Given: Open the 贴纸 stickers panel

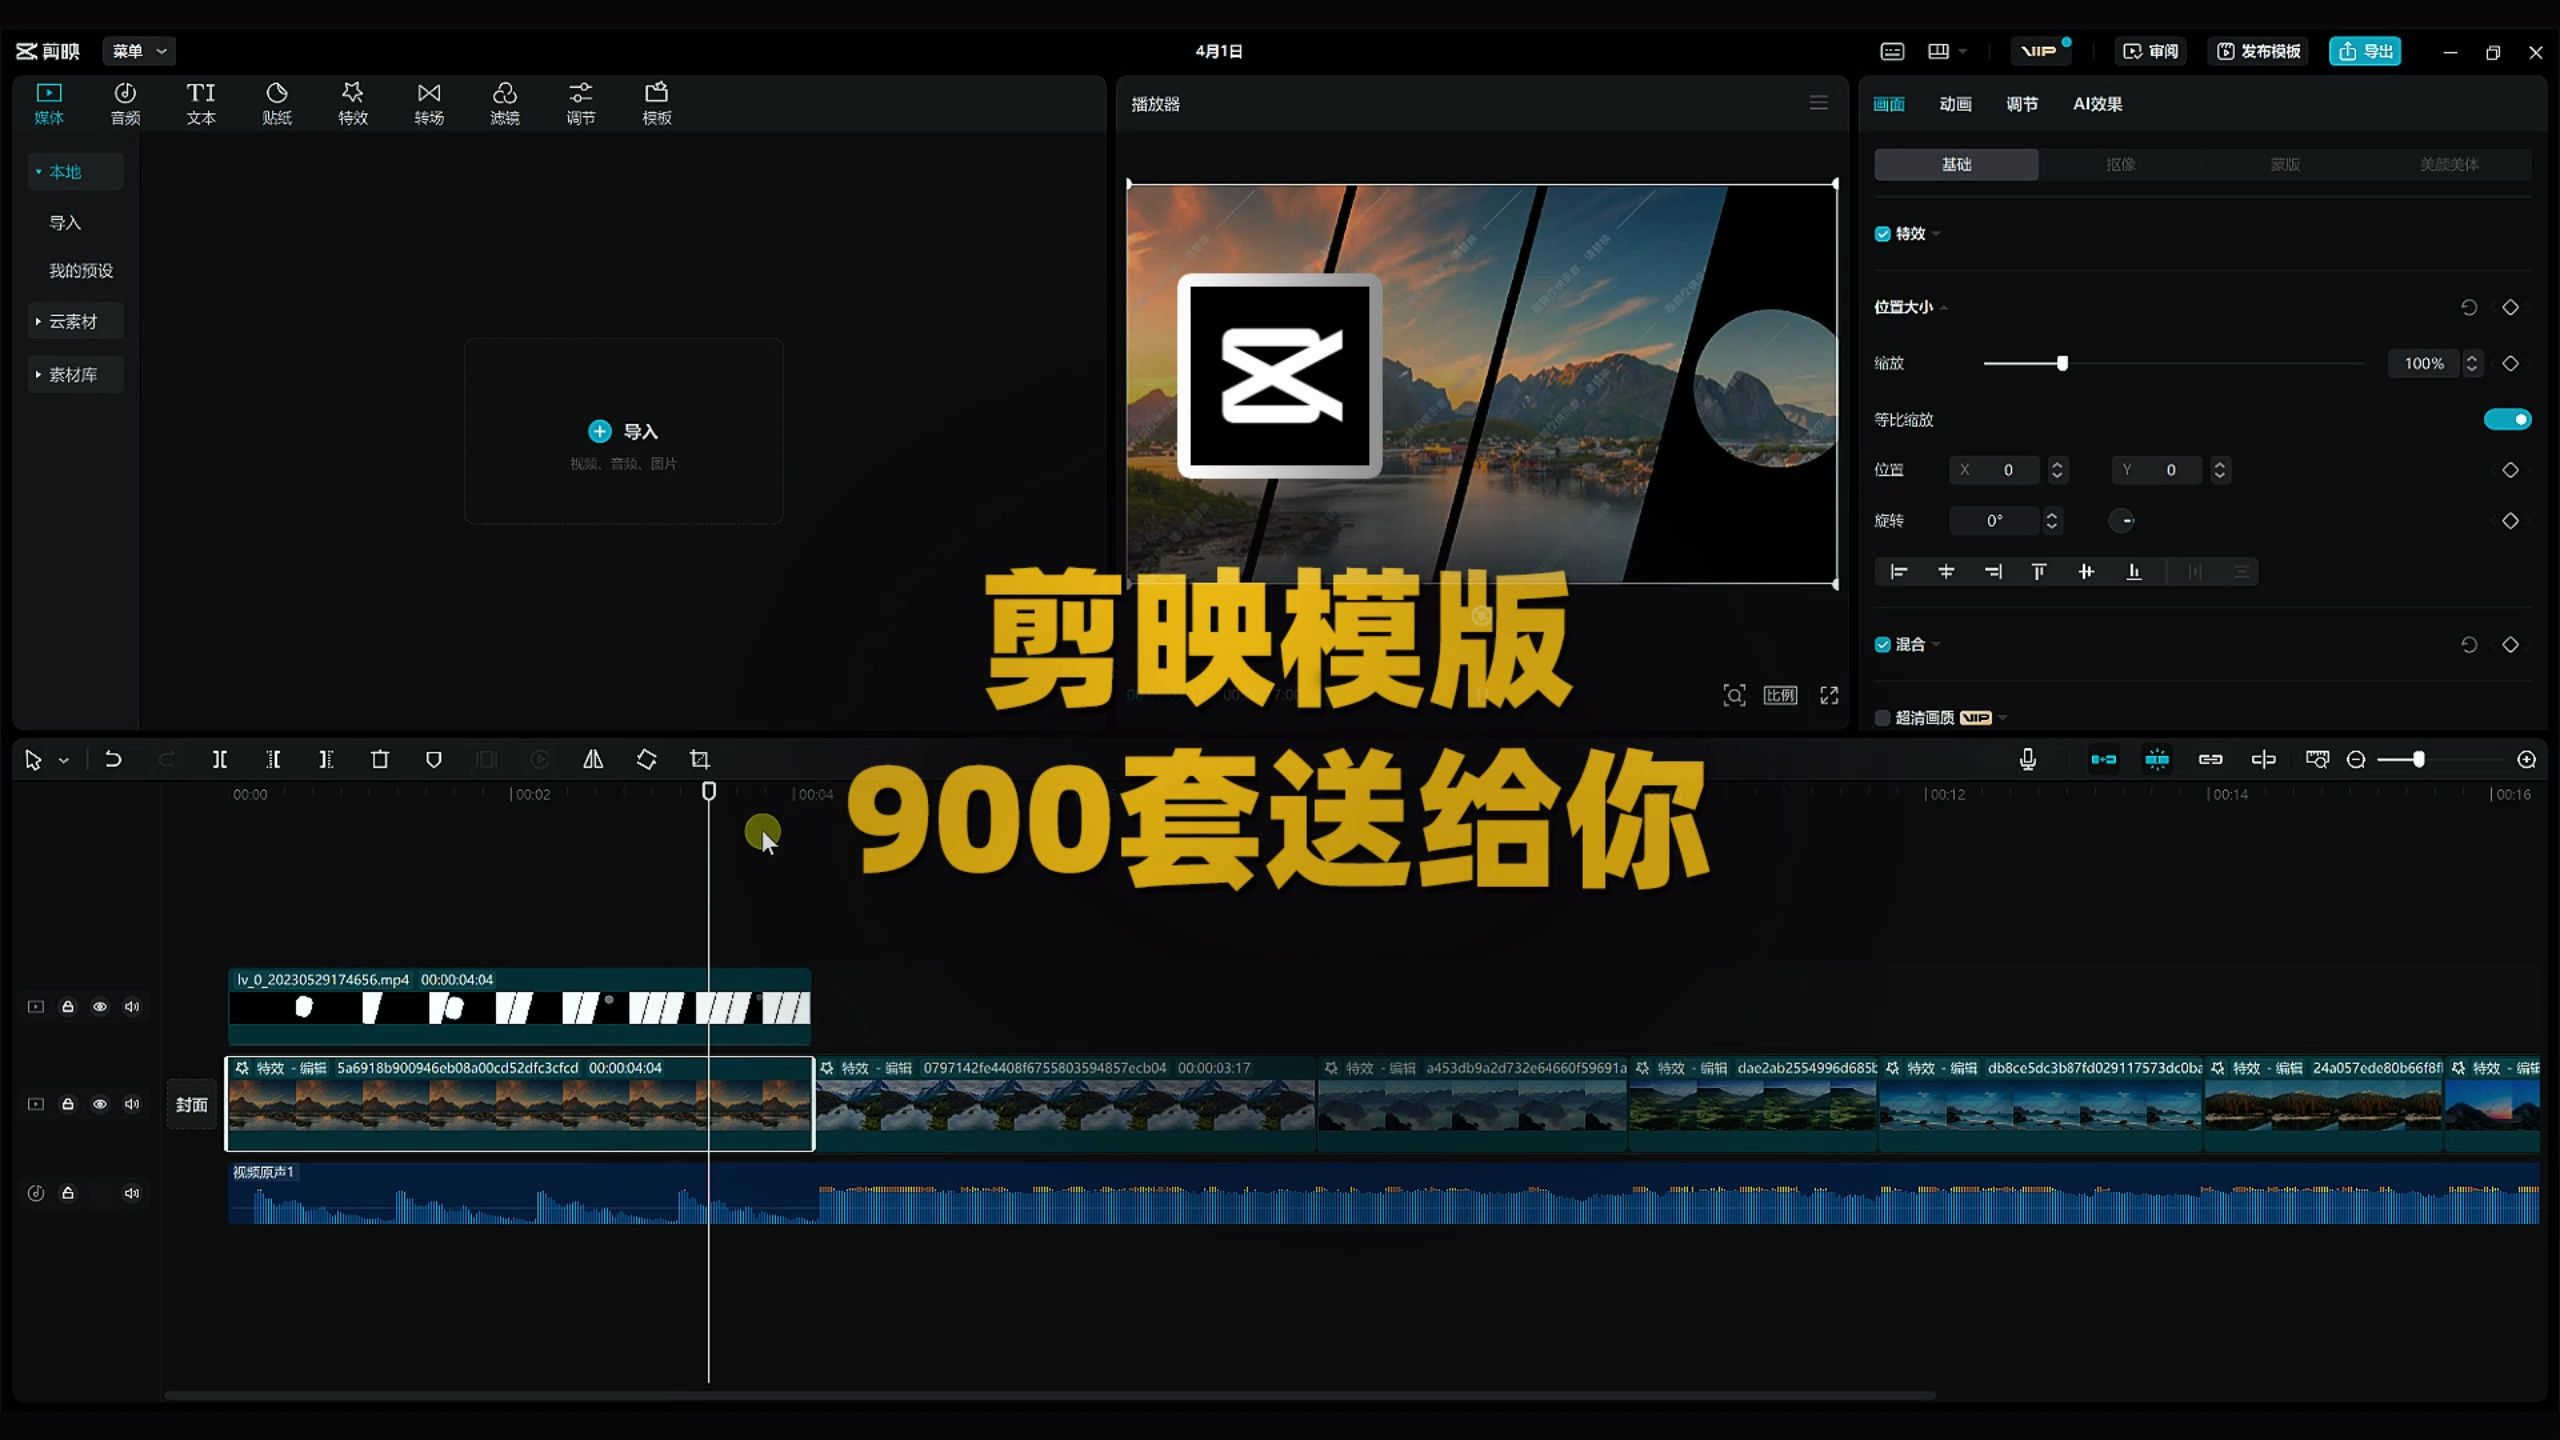Looking at the screenshot, I should click(277, 104).
